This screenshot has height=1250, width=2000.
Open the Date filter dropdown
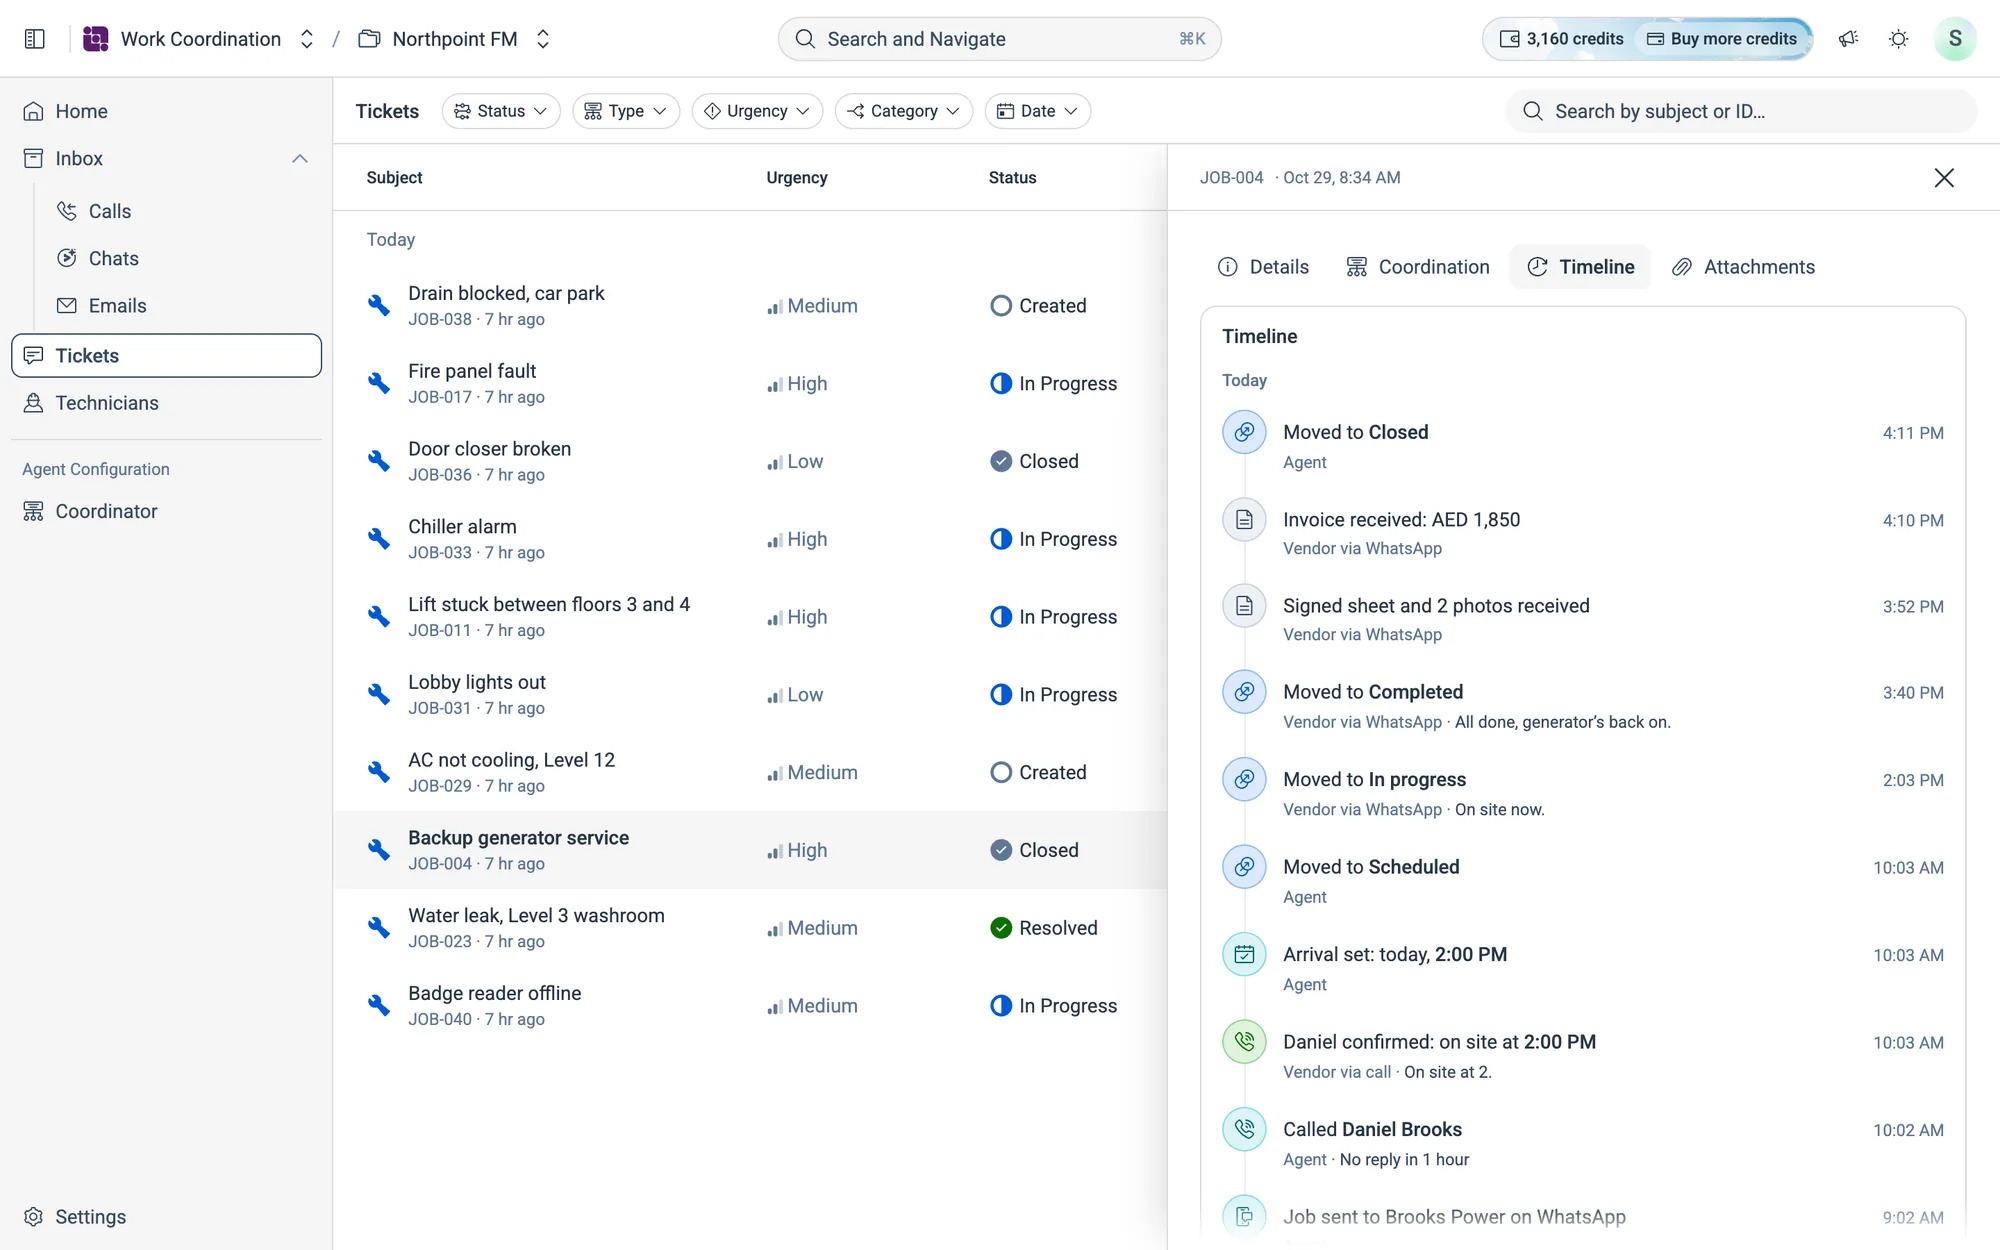[x=1038, y=111]
